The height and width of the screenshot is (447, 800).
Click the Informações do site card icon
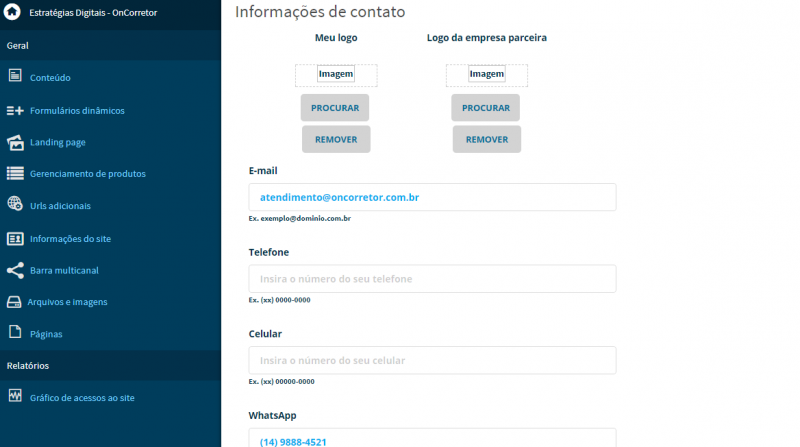[x=15, y=238]
